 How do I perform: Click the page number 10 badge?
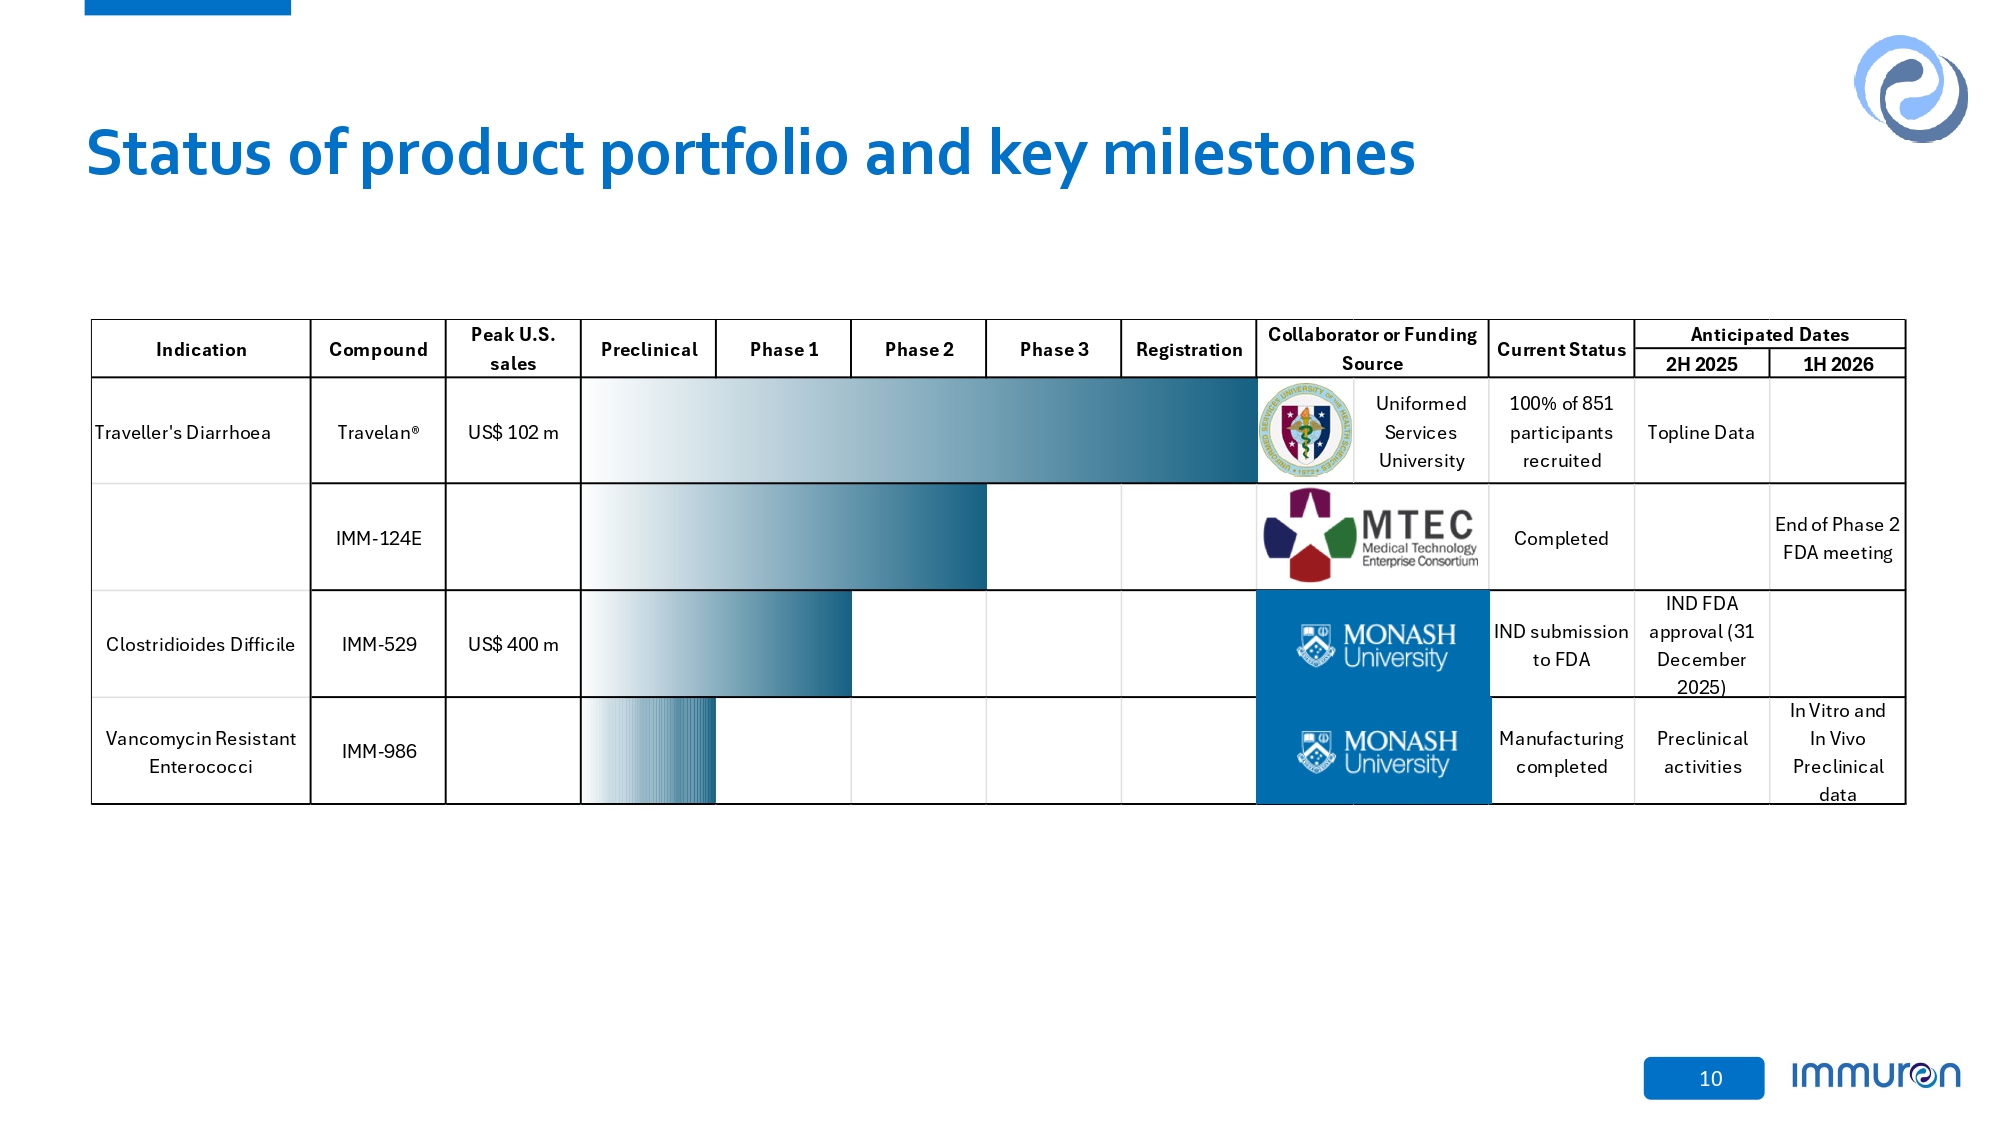coord(1704,1078)
